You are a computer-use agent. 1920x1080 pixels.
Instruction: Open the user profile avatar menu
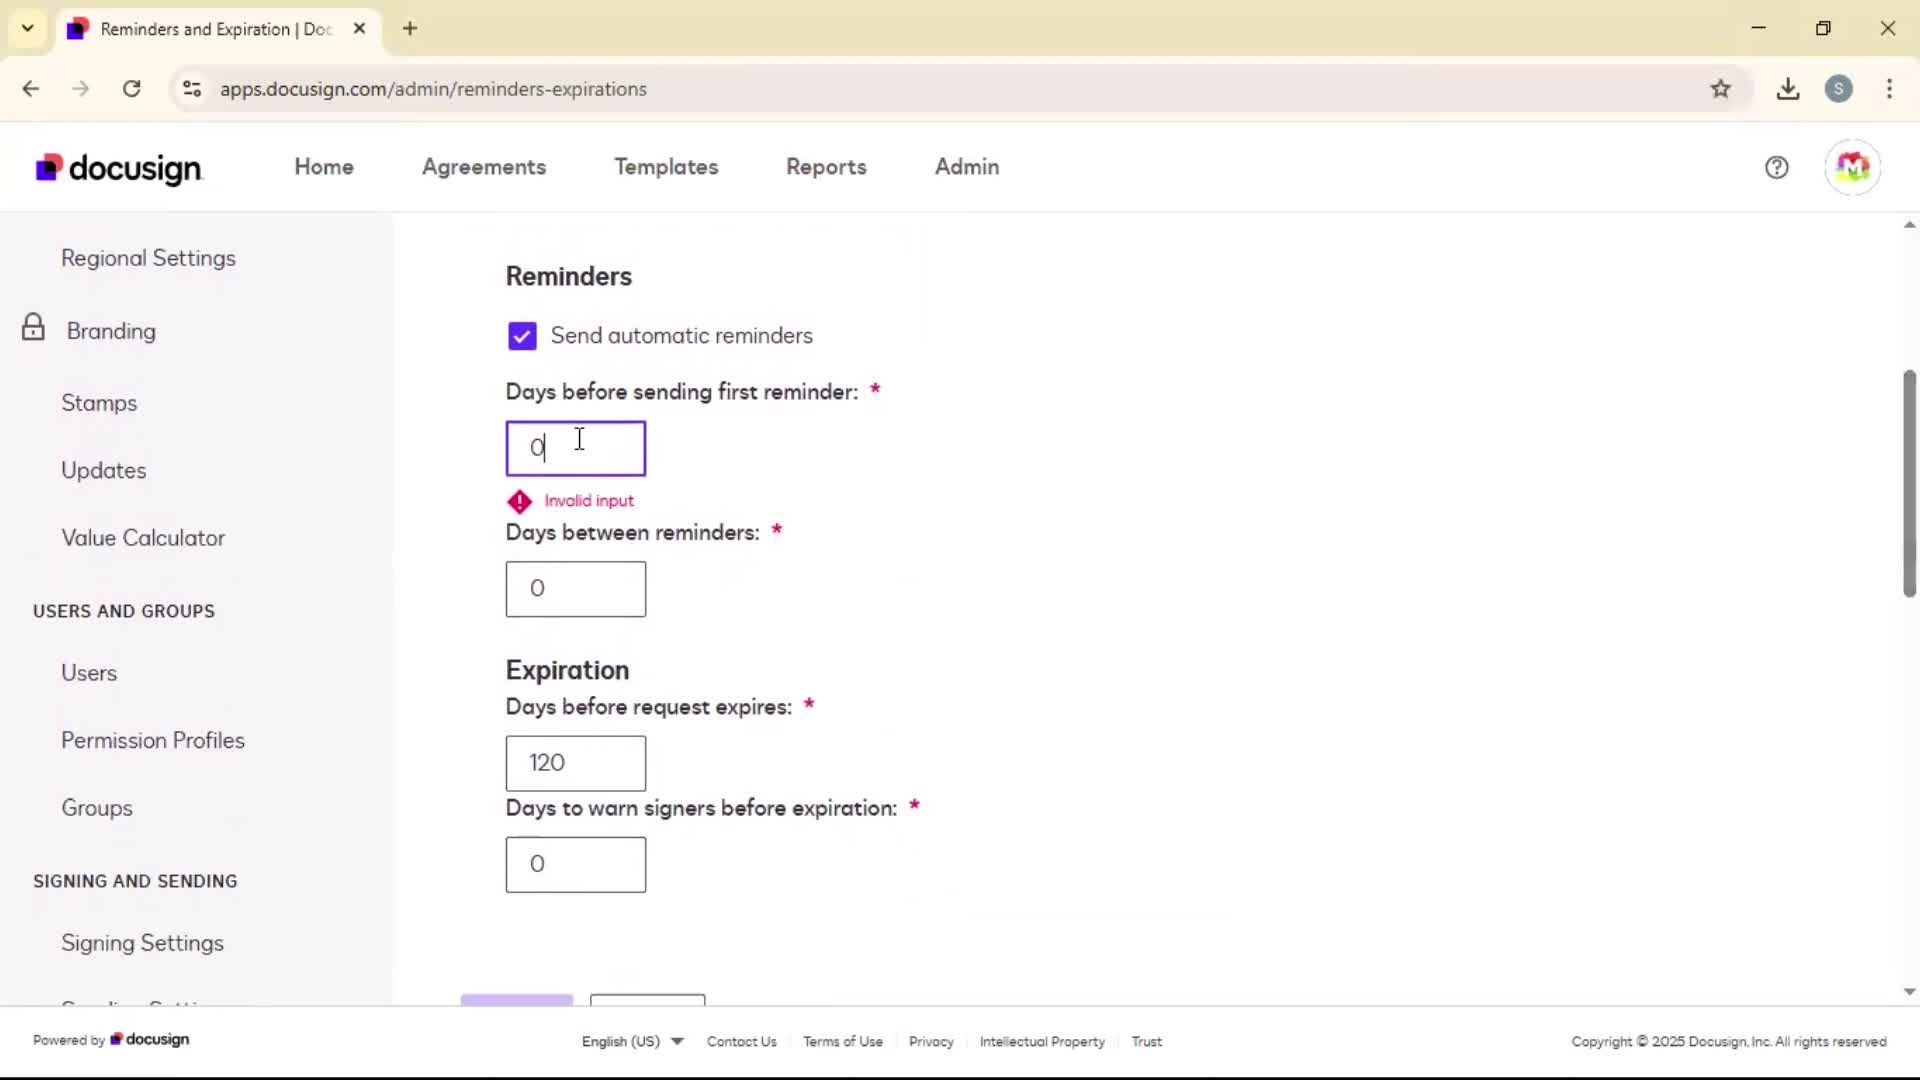1852,167
